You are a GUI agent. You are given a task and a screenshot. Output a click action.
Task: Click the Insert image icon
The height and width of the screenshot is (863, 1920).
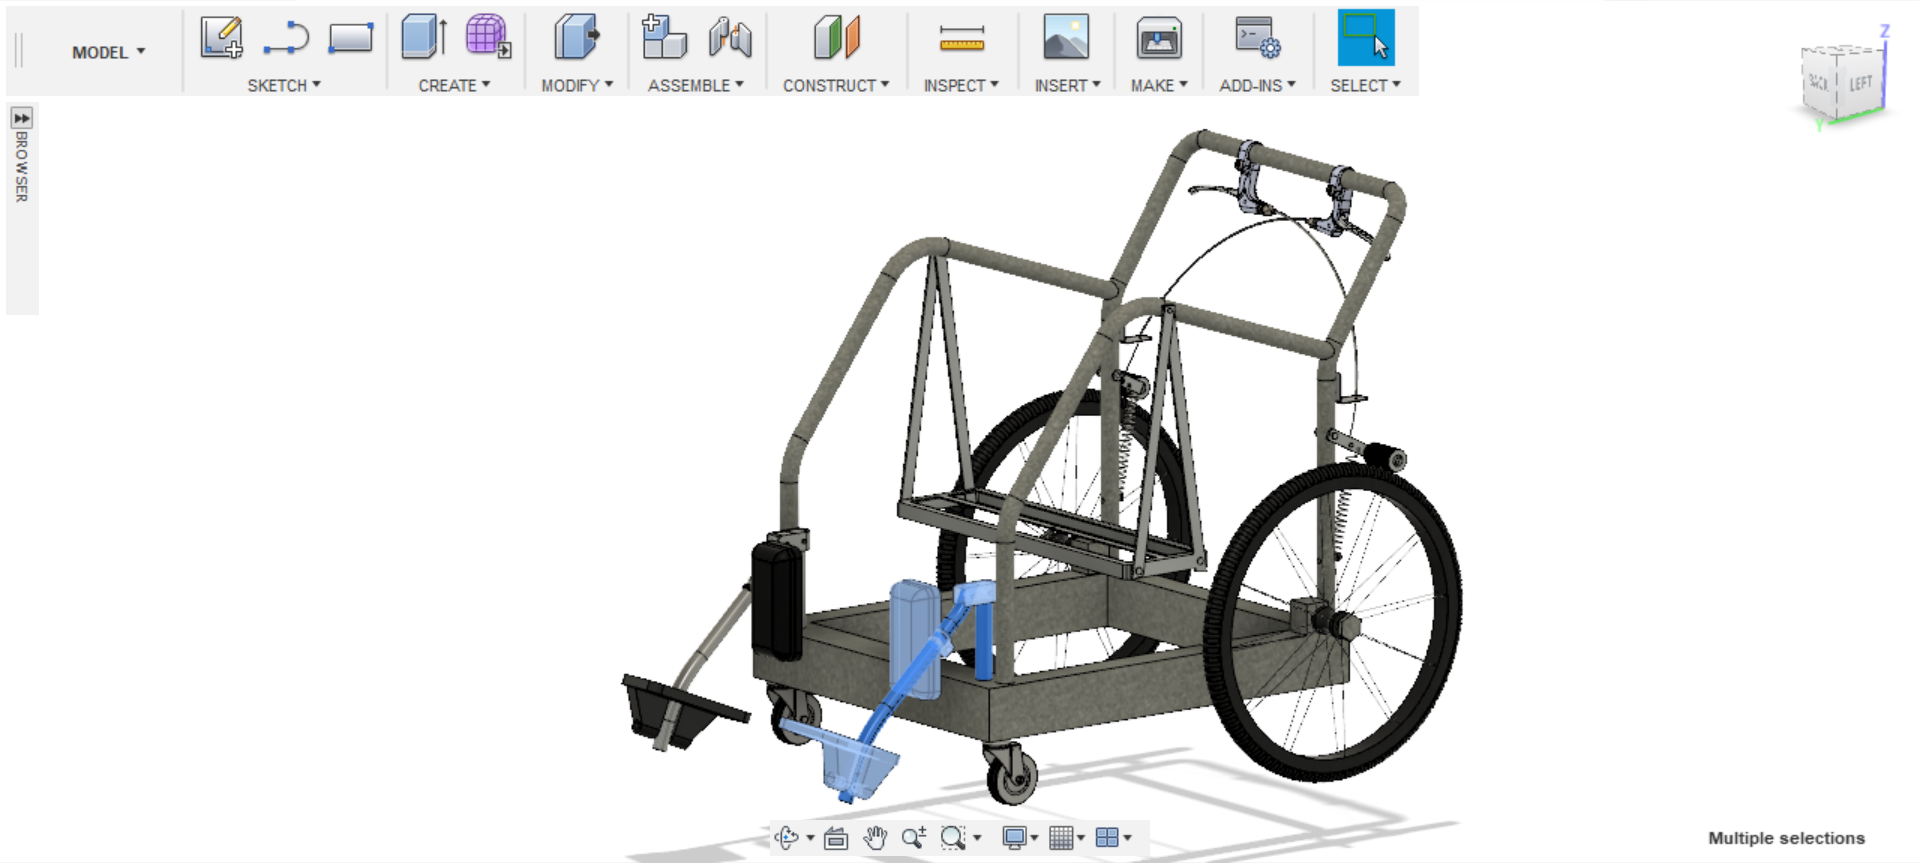pyautogui.click(x=1066, y=37)
